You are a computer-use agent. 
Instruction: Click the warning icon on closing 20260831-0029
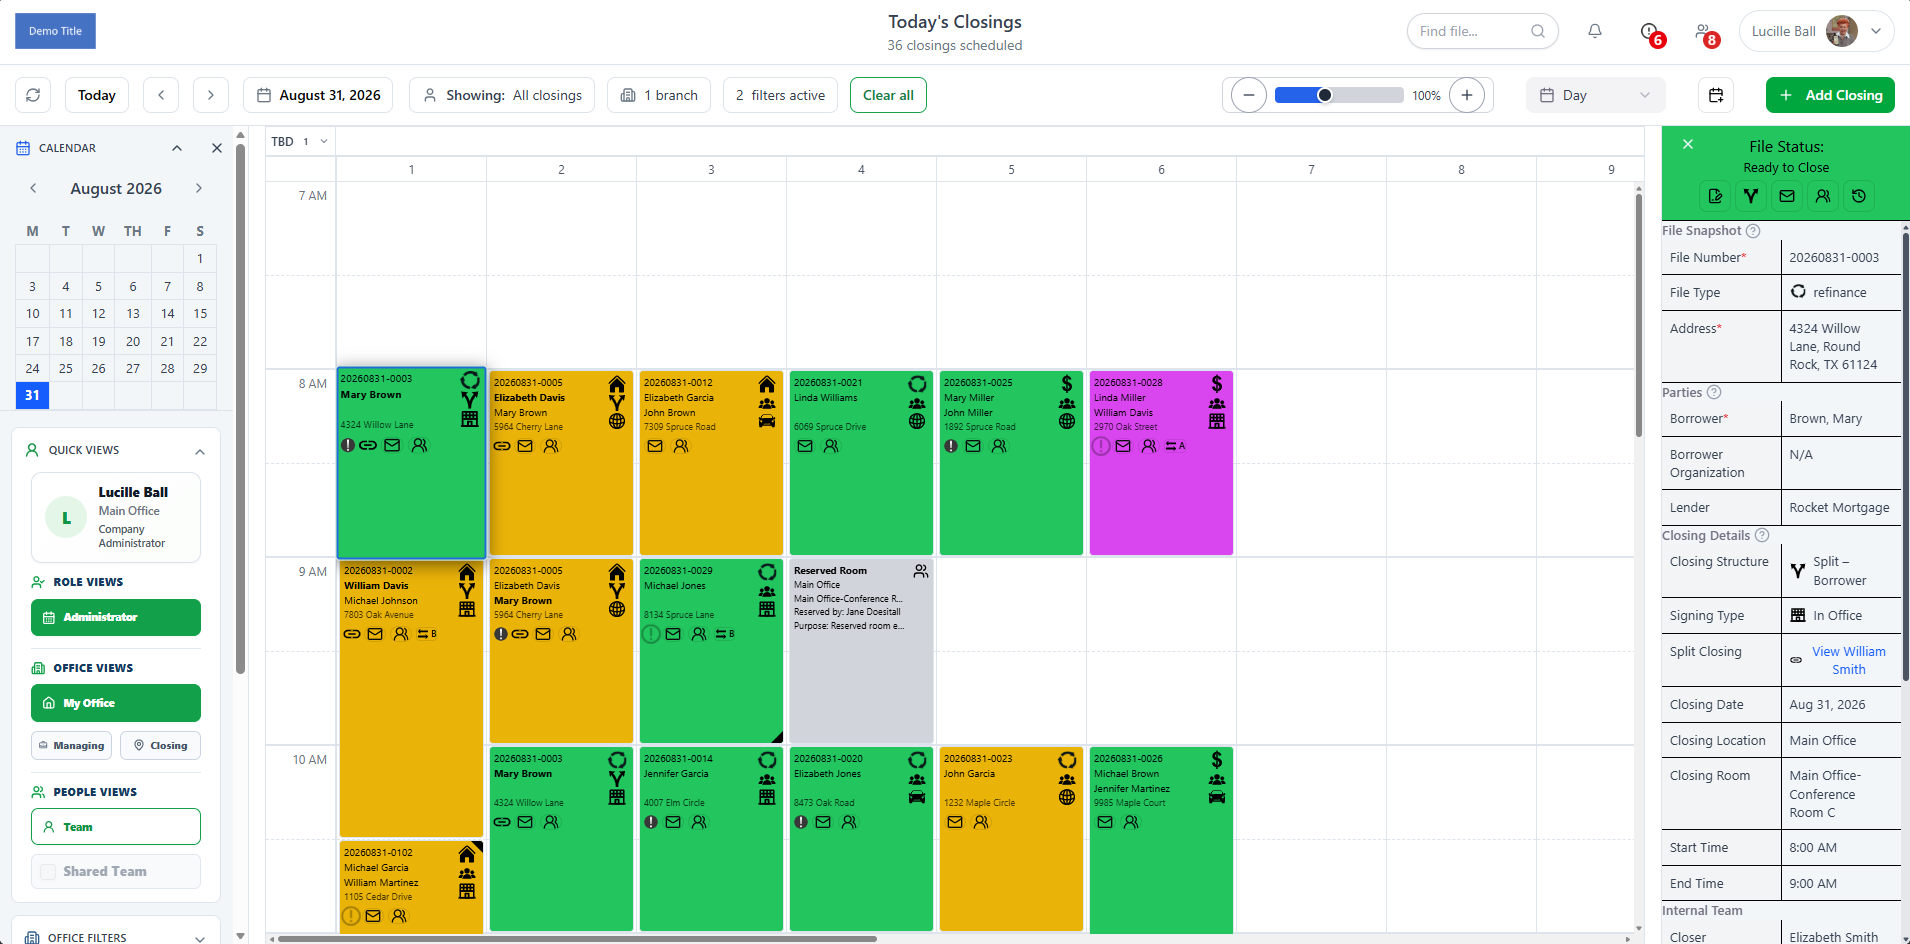[651, 634]
